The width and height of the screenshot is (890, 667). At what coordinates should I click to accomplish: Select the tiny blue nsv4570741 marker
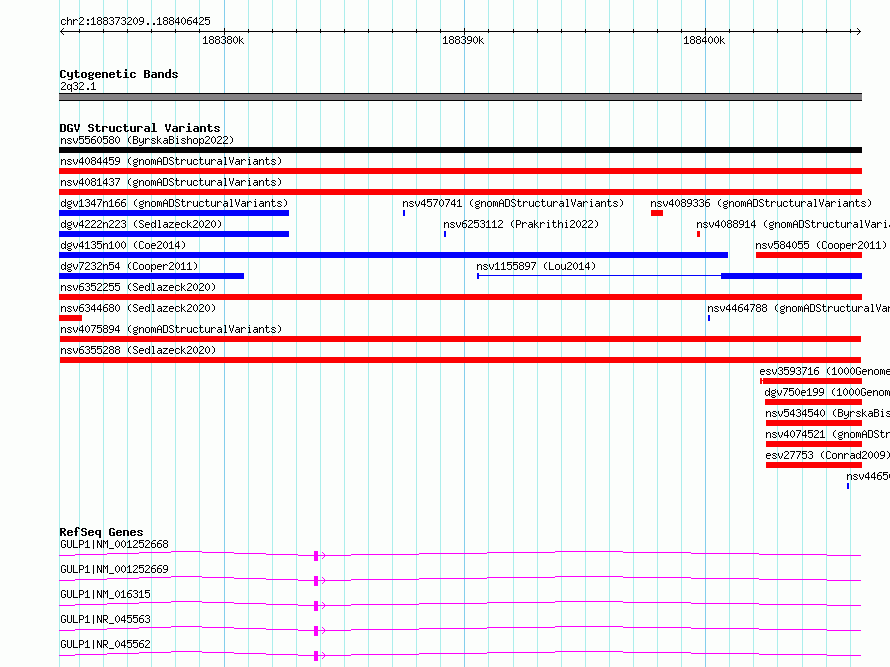pos(404,213)
